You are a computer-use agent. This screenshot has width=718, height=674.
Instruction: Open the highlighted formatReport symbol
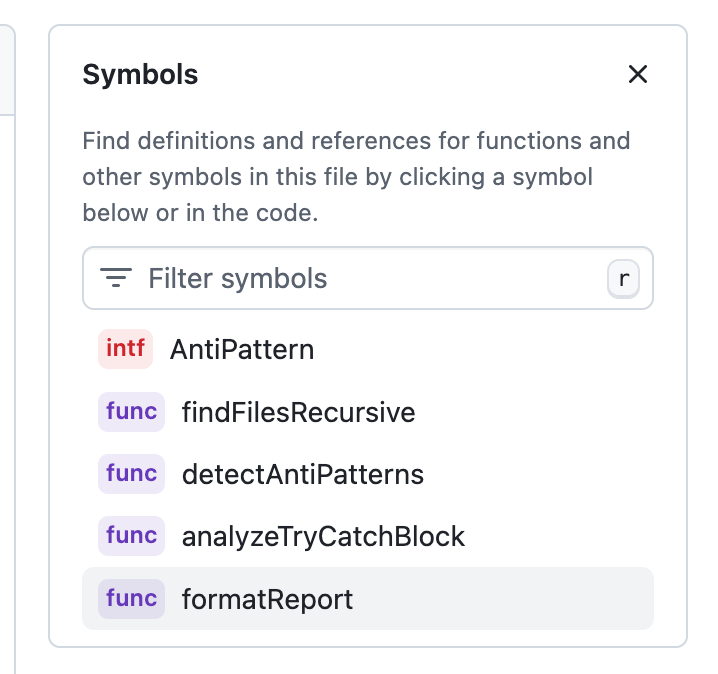[x=368, y=598]
